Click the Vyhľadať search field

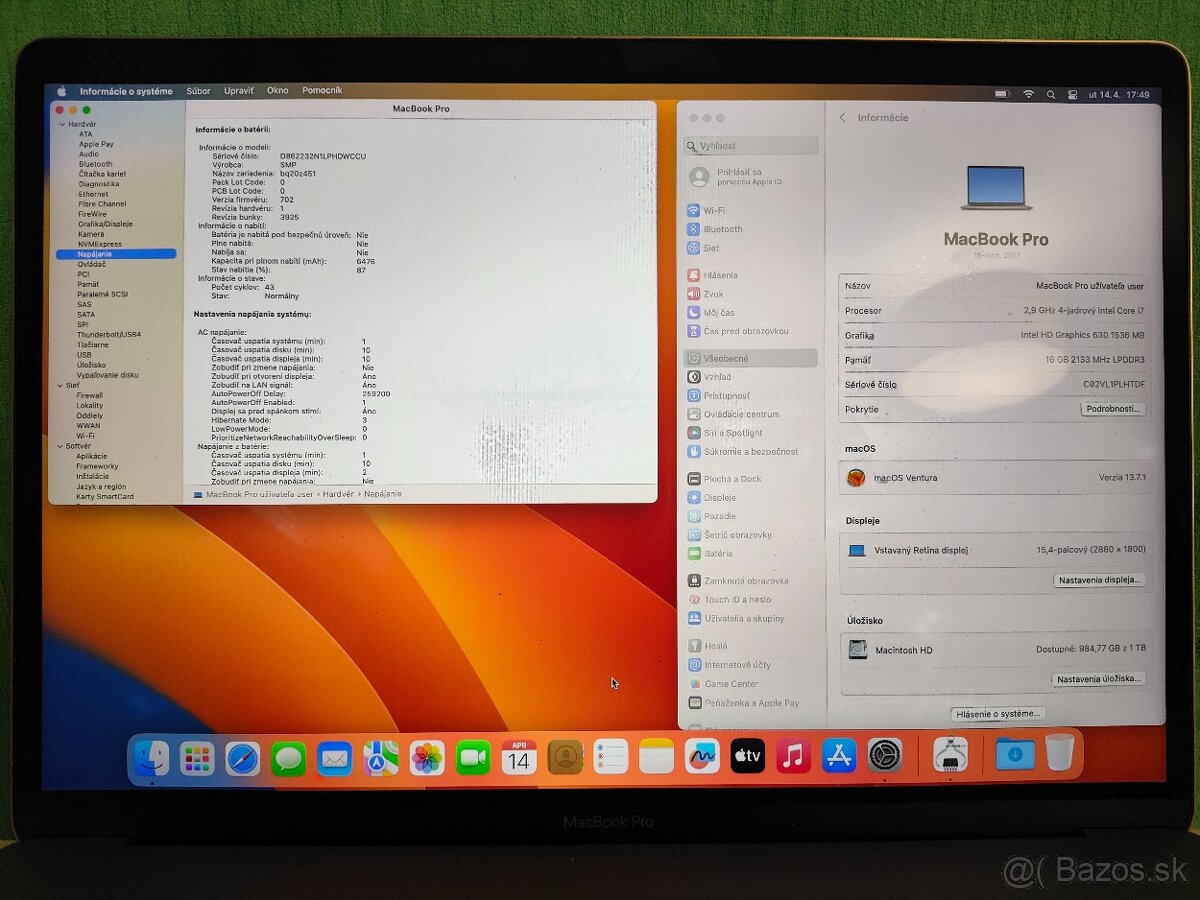click(750, 144)
